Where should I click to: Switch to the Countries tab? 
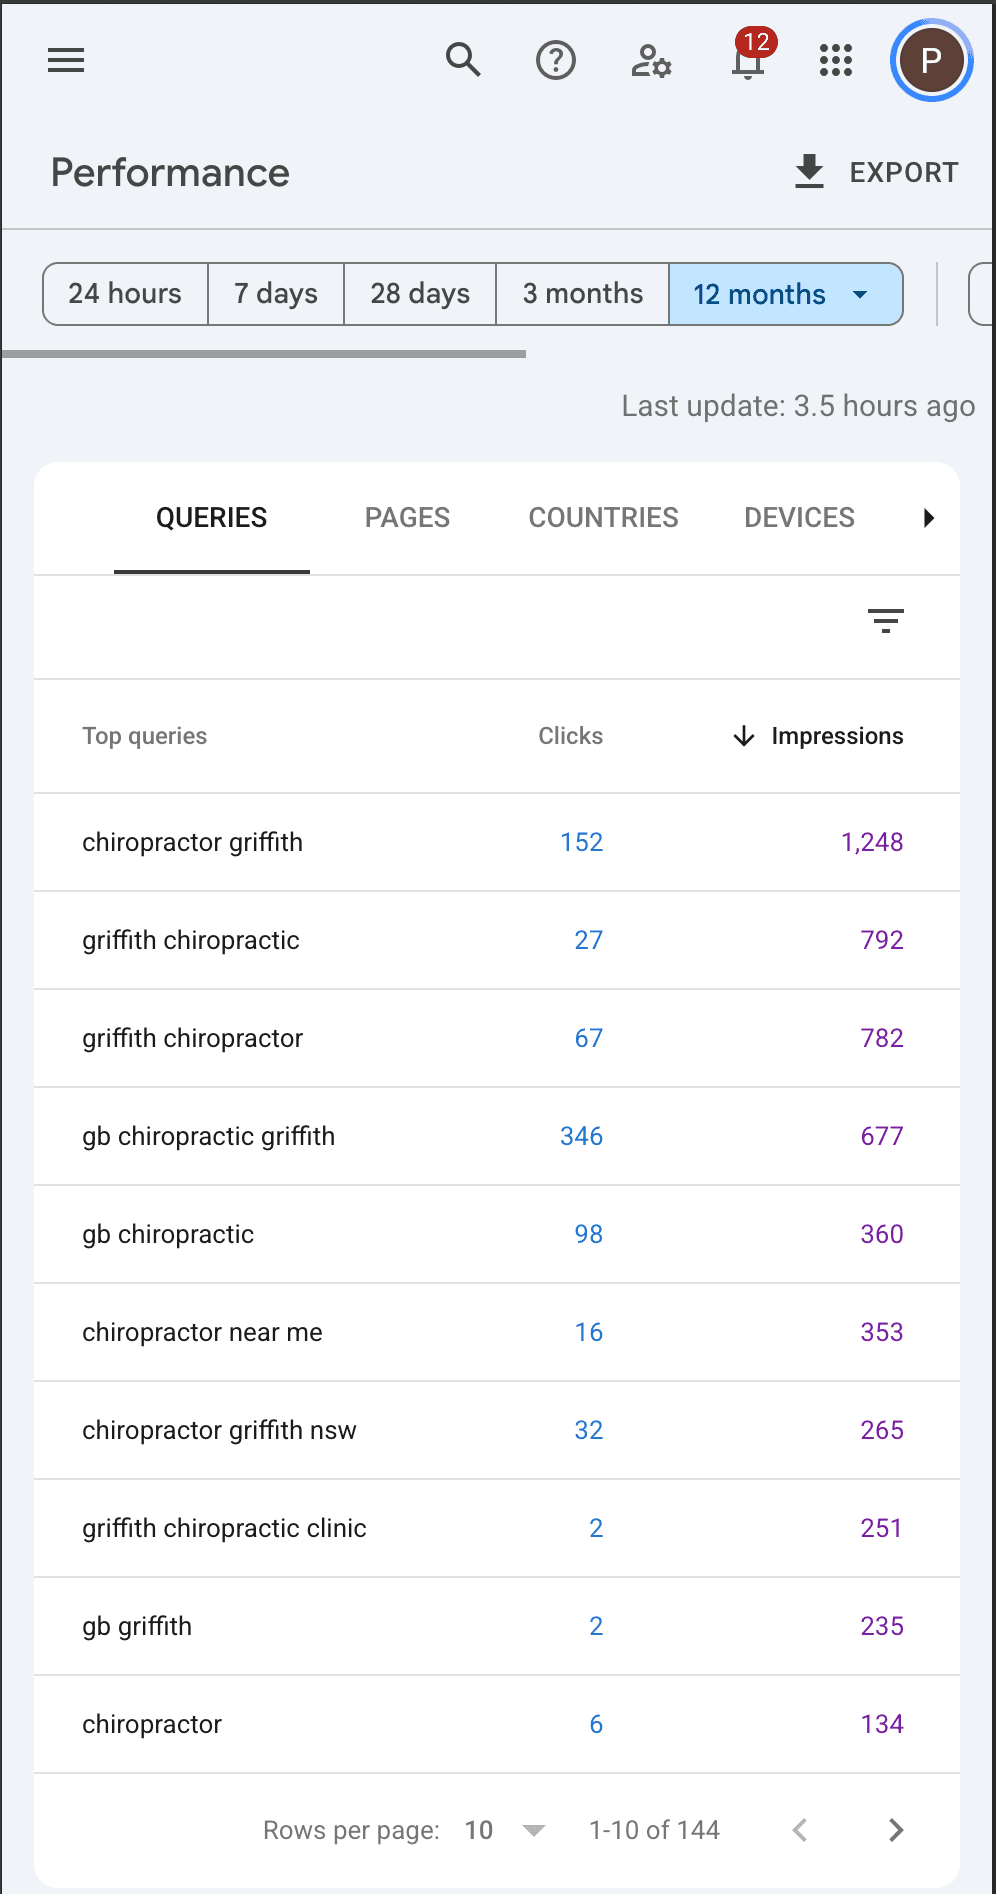coord(603,518)
